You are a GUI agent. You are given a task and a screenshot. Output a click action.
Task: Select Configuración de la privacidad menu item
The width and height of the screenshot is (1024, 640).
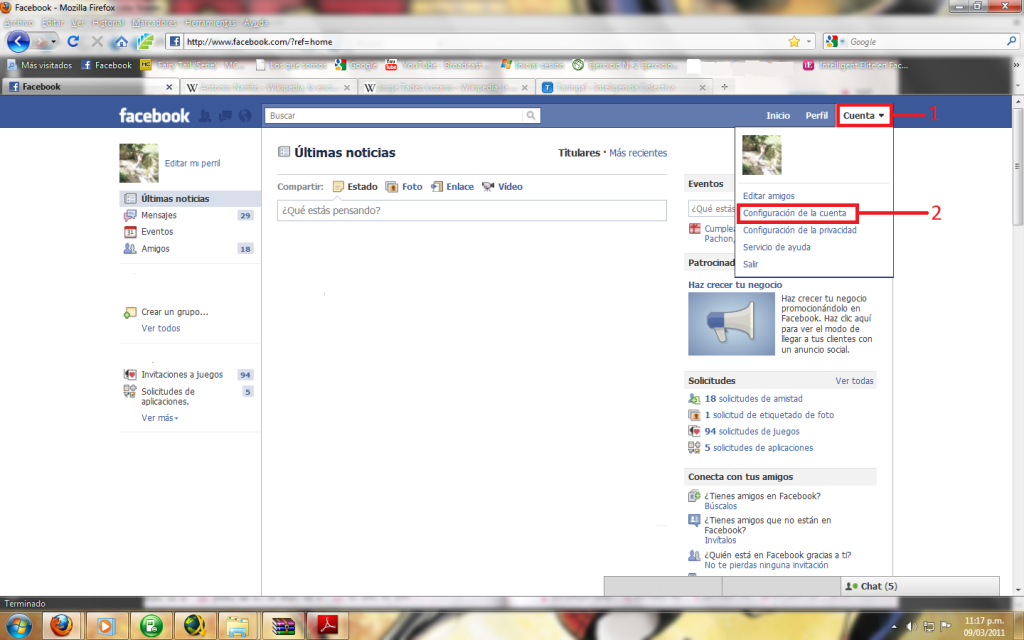click(x=800, y=230)
